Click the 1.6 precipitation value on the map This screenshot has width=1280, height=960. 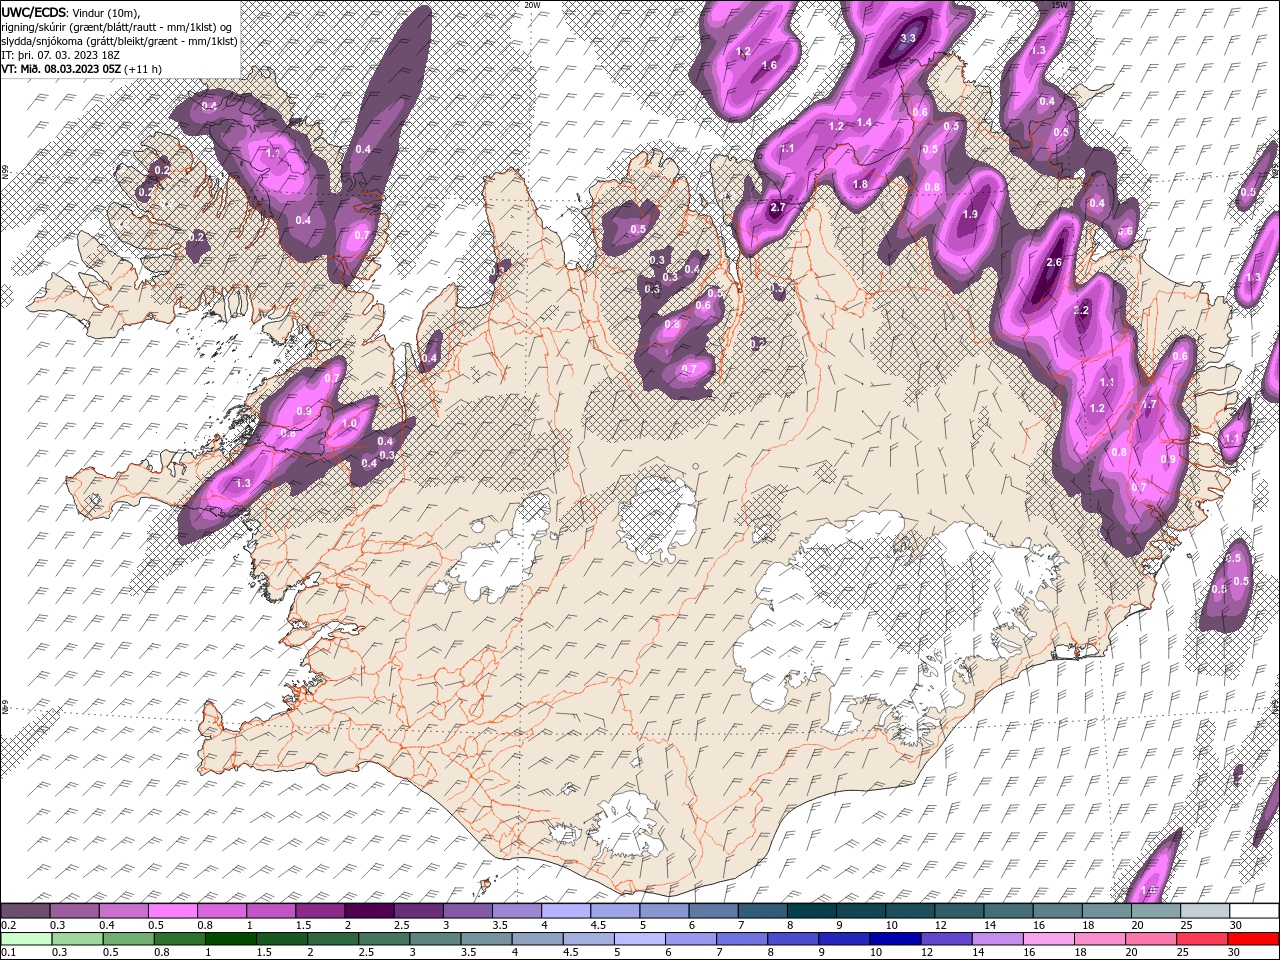(x=769, y=65)
